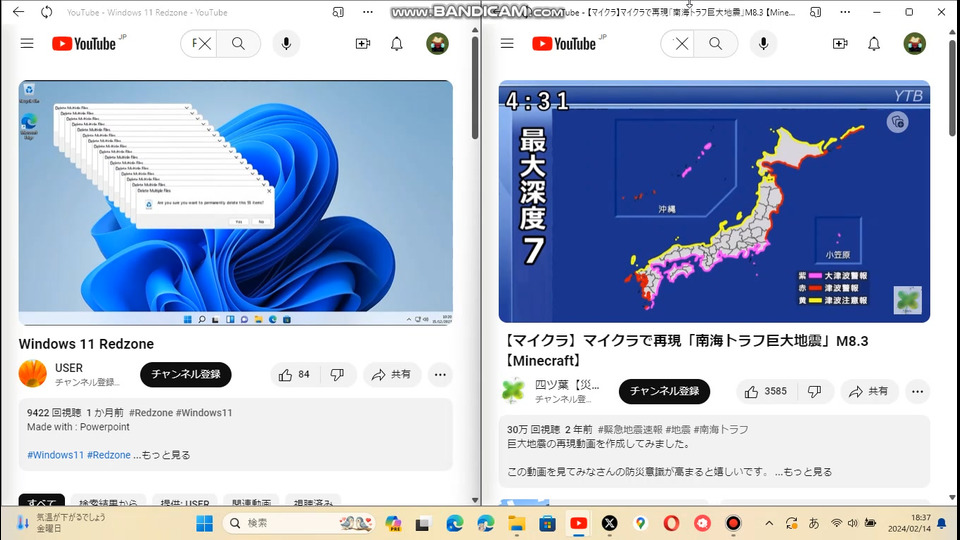Open notifications bell in left YouTube window
The width and height of the screenshot is (960, 540).
tap(397, 43)
